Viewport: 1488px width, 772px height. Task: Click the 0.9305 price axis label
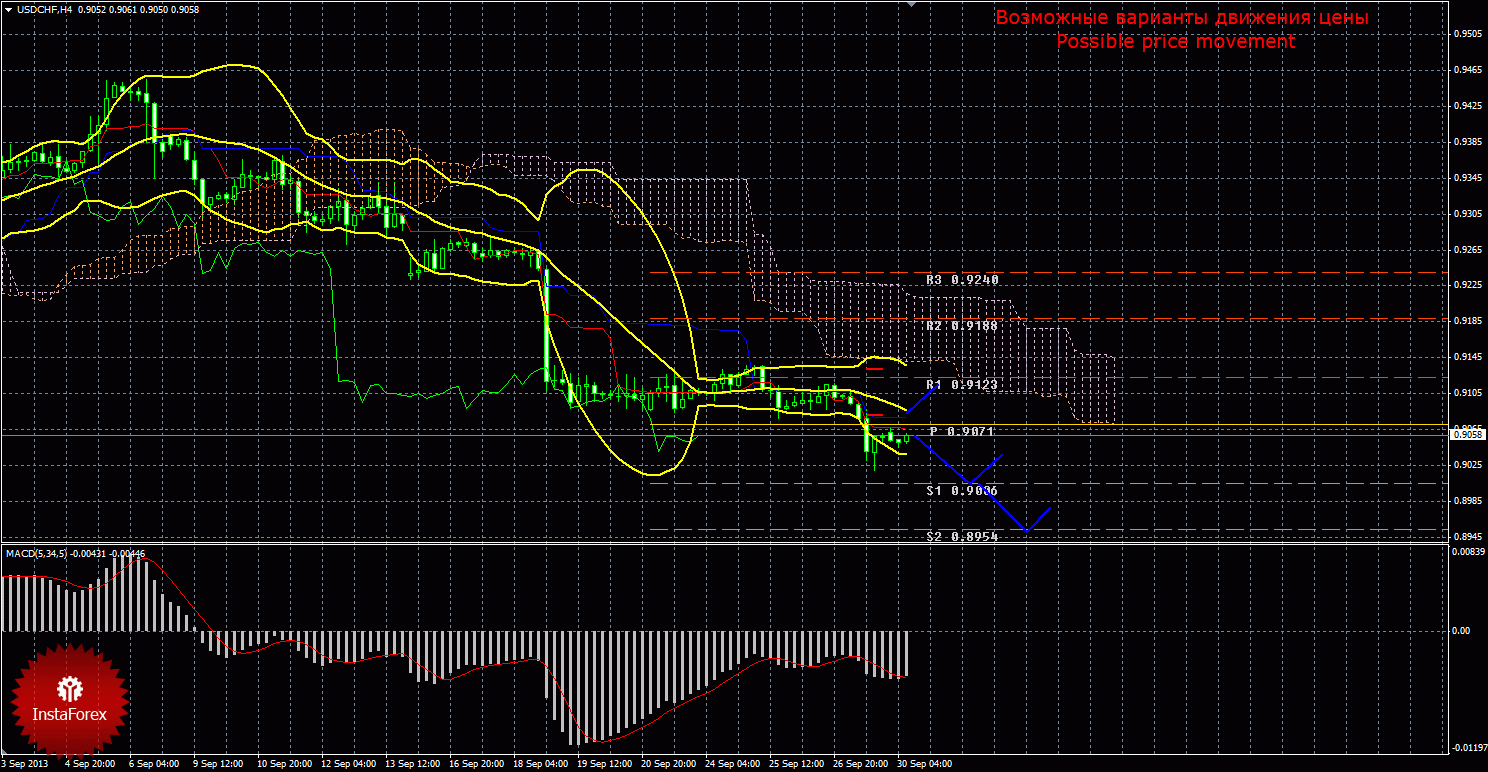pos(1468,214)
